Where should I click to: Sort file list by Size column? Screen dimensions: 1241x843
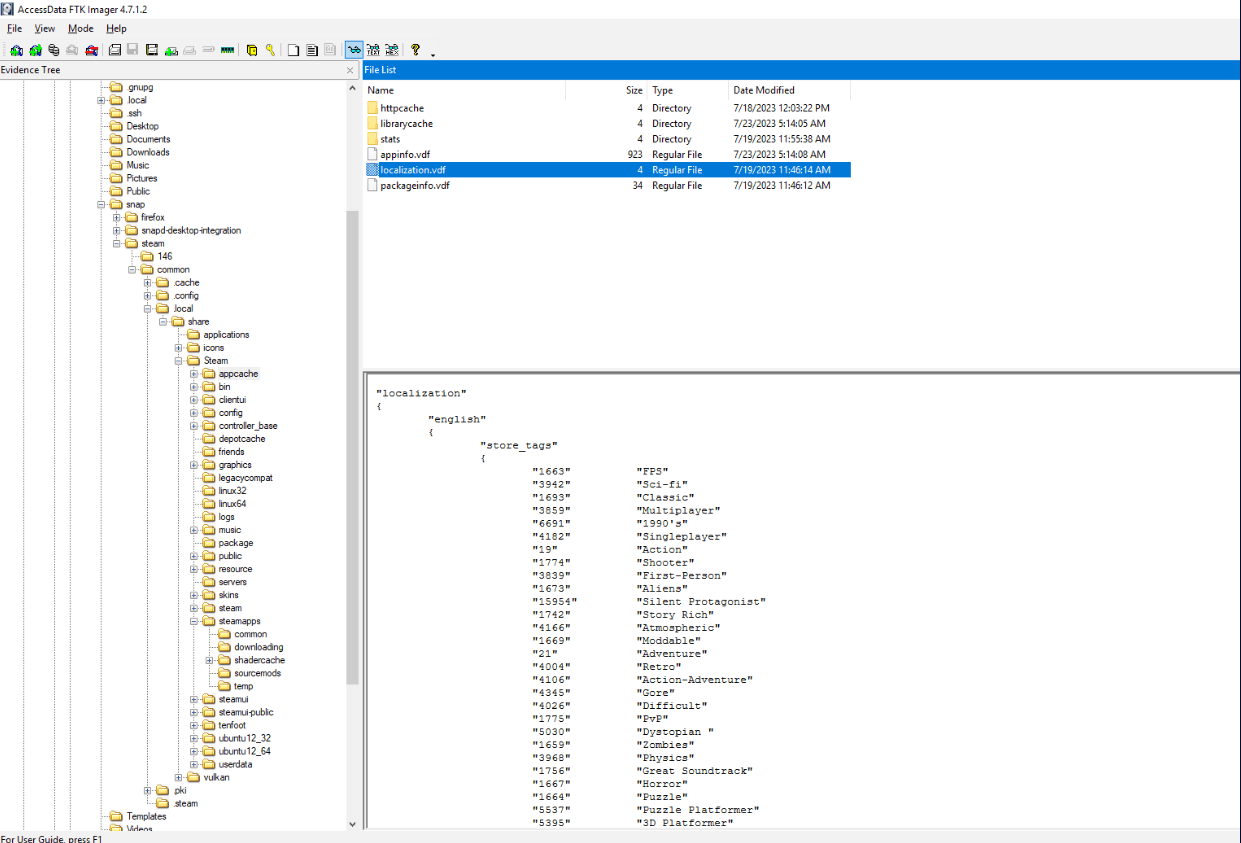tap(606, 90)
